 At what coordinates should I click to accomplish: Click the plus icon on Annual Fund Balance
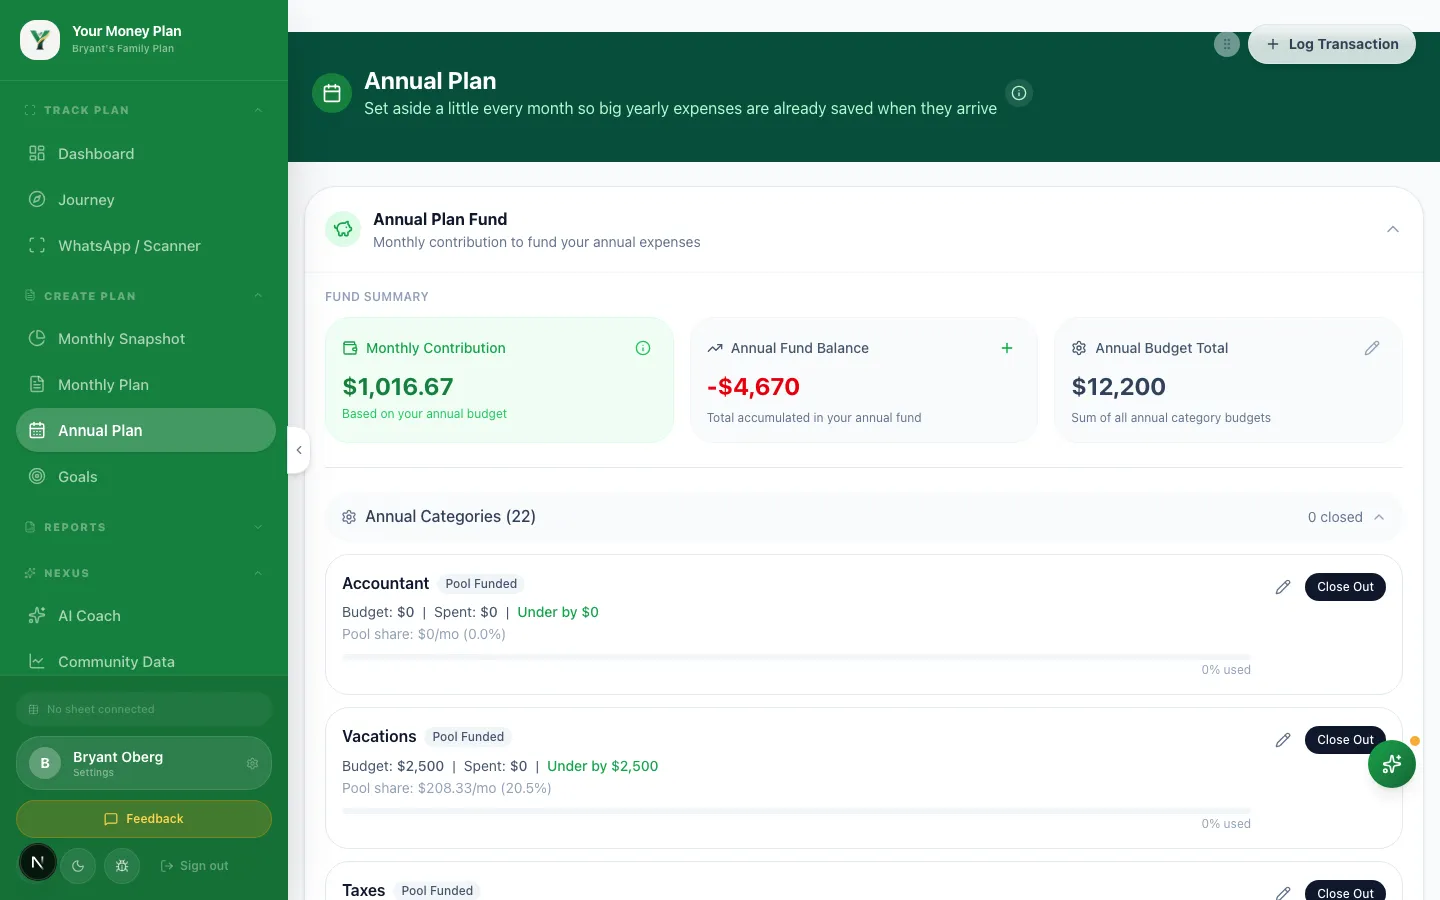click(1007, 348)
